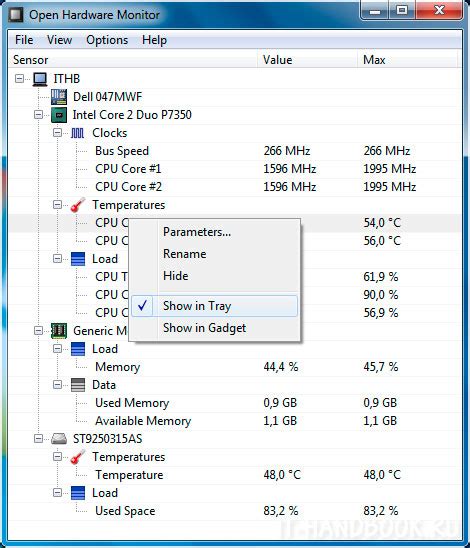Collapse the ST9250315AS drive node
470x548 pixels.
tap(38, 439)
